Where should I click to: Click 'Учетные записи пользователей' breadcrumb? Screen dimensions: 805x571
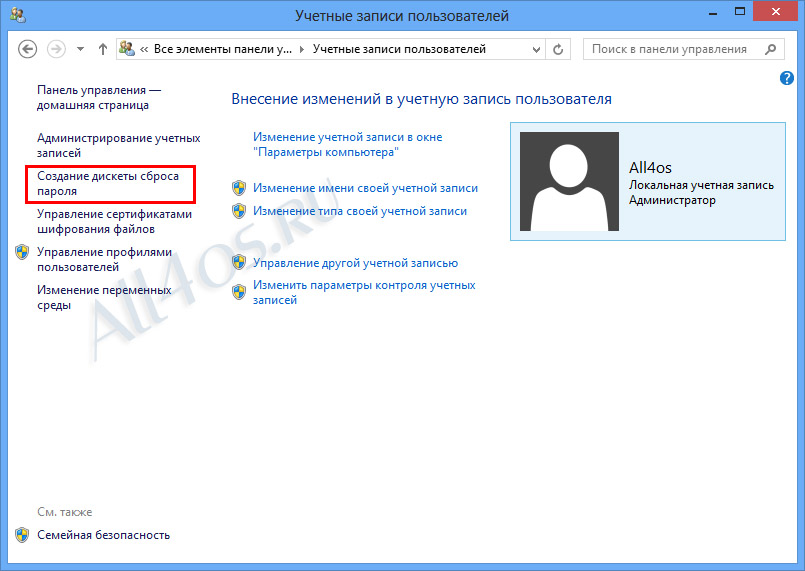pos(399,49)
